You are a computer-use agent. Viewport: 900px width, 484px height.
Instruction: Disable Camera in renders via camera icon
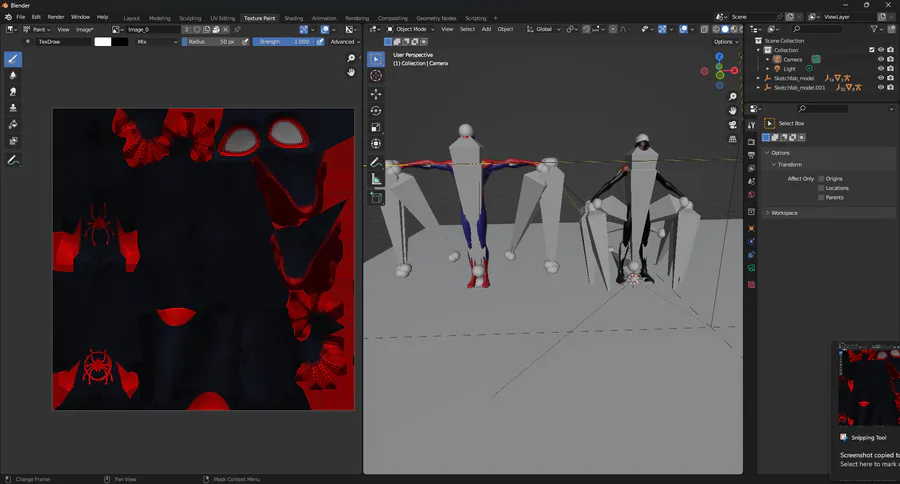pos(890,59)
